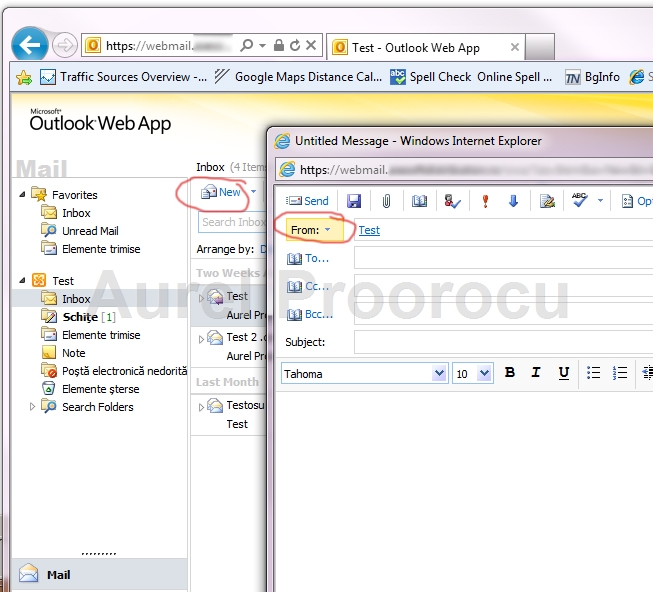Set low importance with blue down arrow
Screen dimensions: 653x592
(513, 201)
